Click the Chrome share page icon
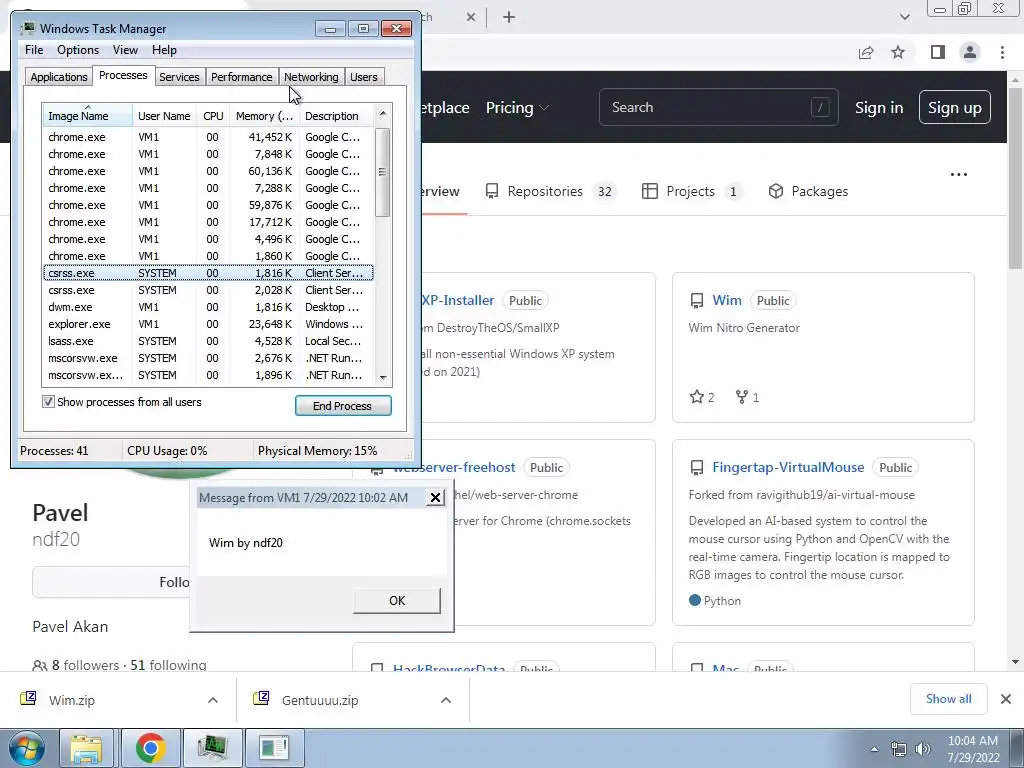The image size is (1024, 768). pos(866,52)
